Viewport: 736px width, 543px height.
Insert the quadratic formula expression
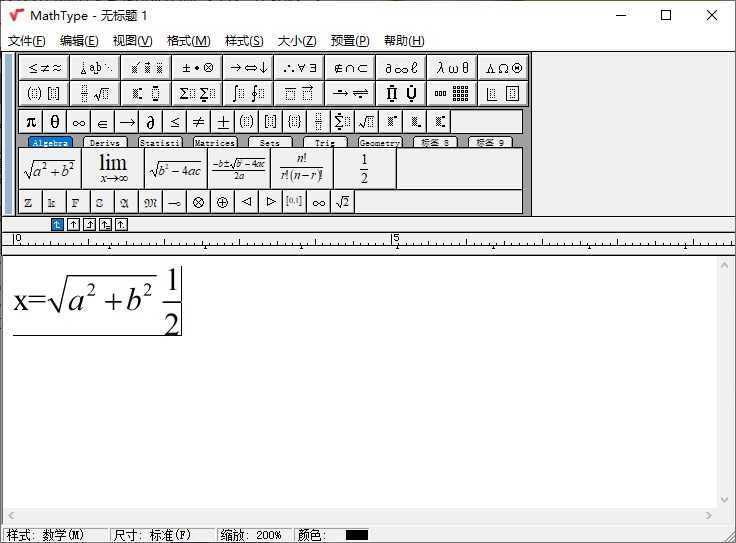click(x=239, y=169)
